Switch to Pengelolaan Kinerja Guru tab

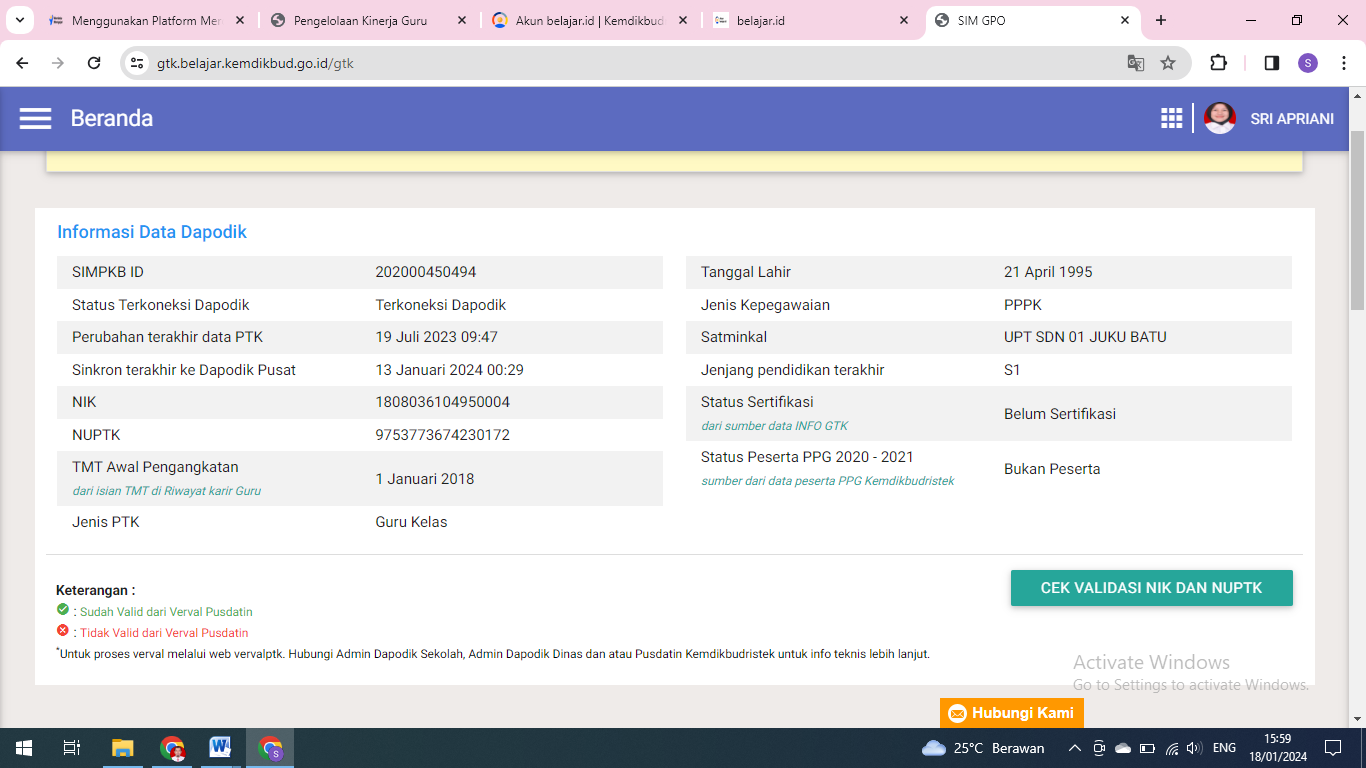point(360,20)
